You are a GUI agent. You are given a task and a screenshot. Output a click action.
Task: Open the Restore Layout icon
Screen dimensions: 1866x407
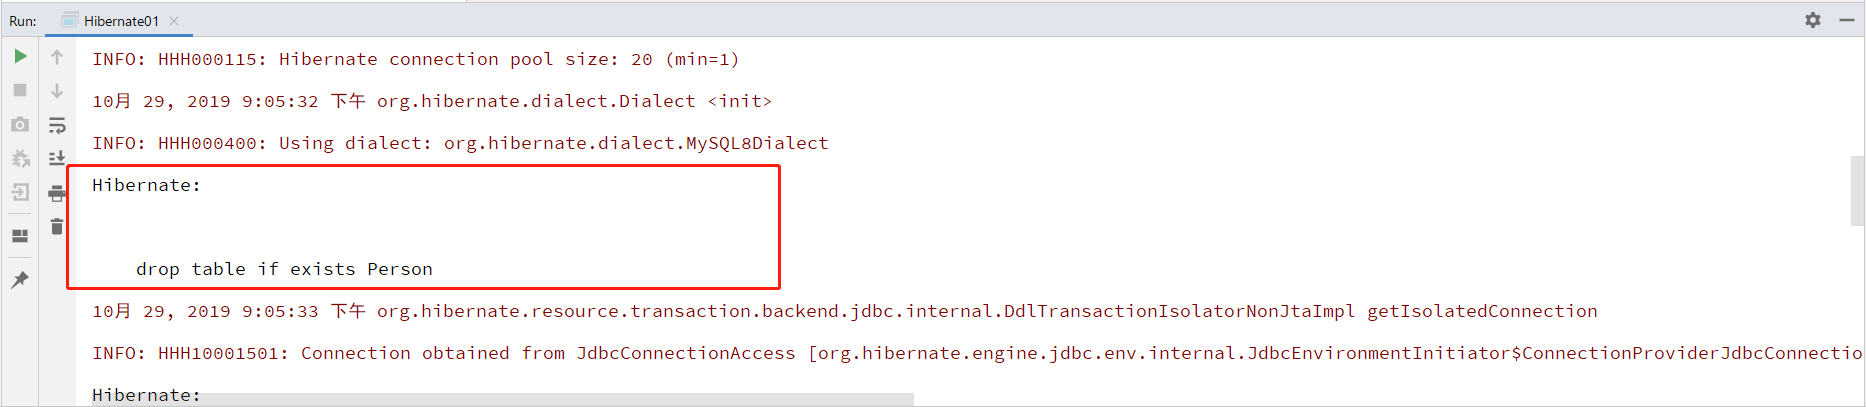(20, 236)
